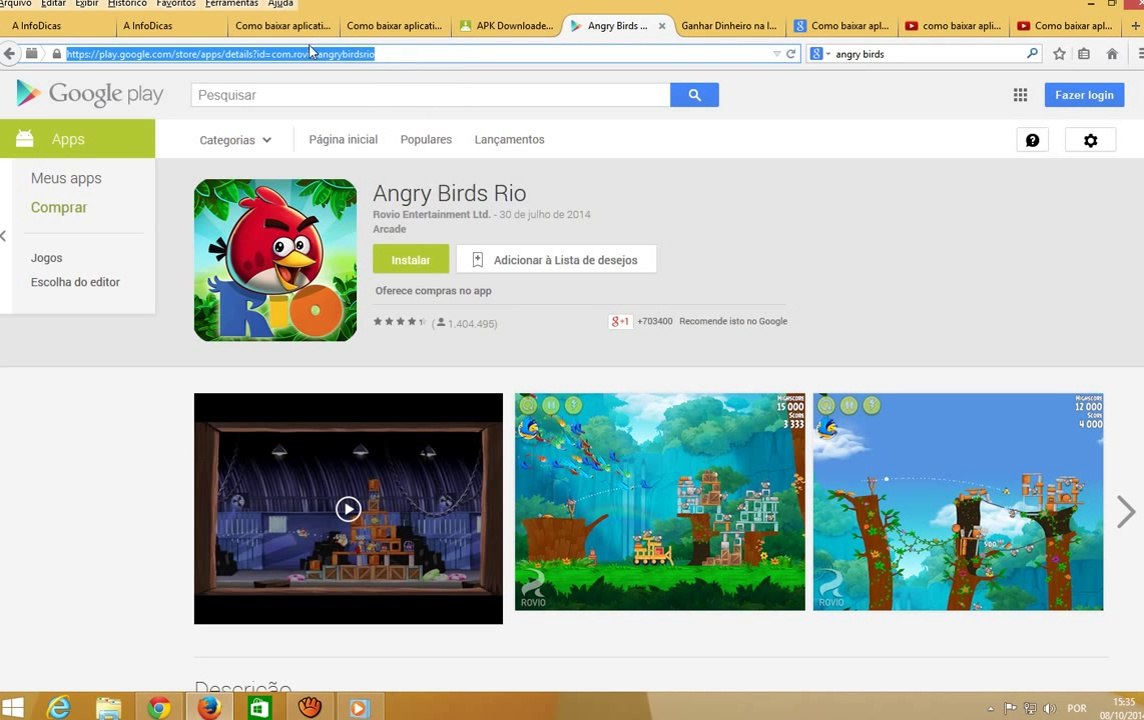The width and height of the screenshot is (1144, 720).
Task: Click the Fazer login button
Action: [x=1084, y=95]
